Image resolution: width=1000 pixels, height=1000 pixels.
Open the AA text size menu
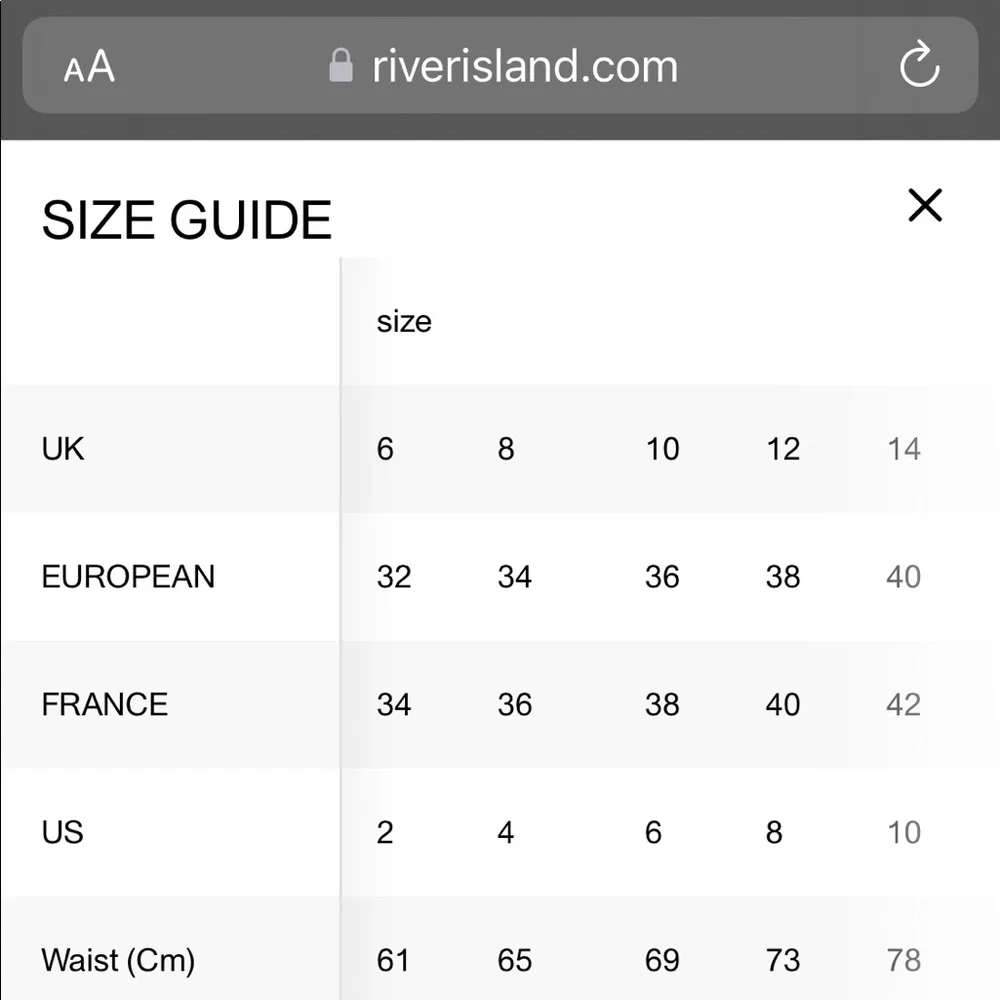89,66
